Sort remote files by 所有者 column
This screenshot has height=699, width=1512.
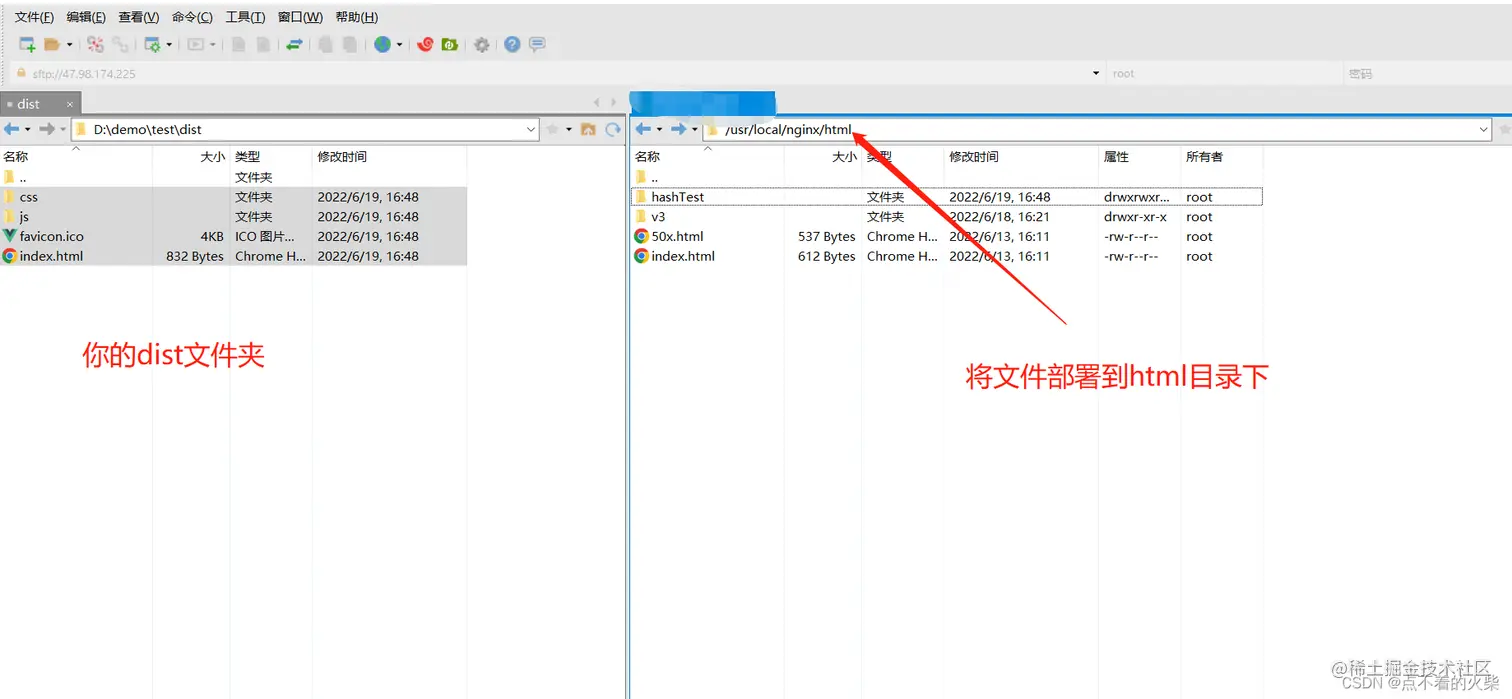pyautogui.click(x=1221, y=157)
